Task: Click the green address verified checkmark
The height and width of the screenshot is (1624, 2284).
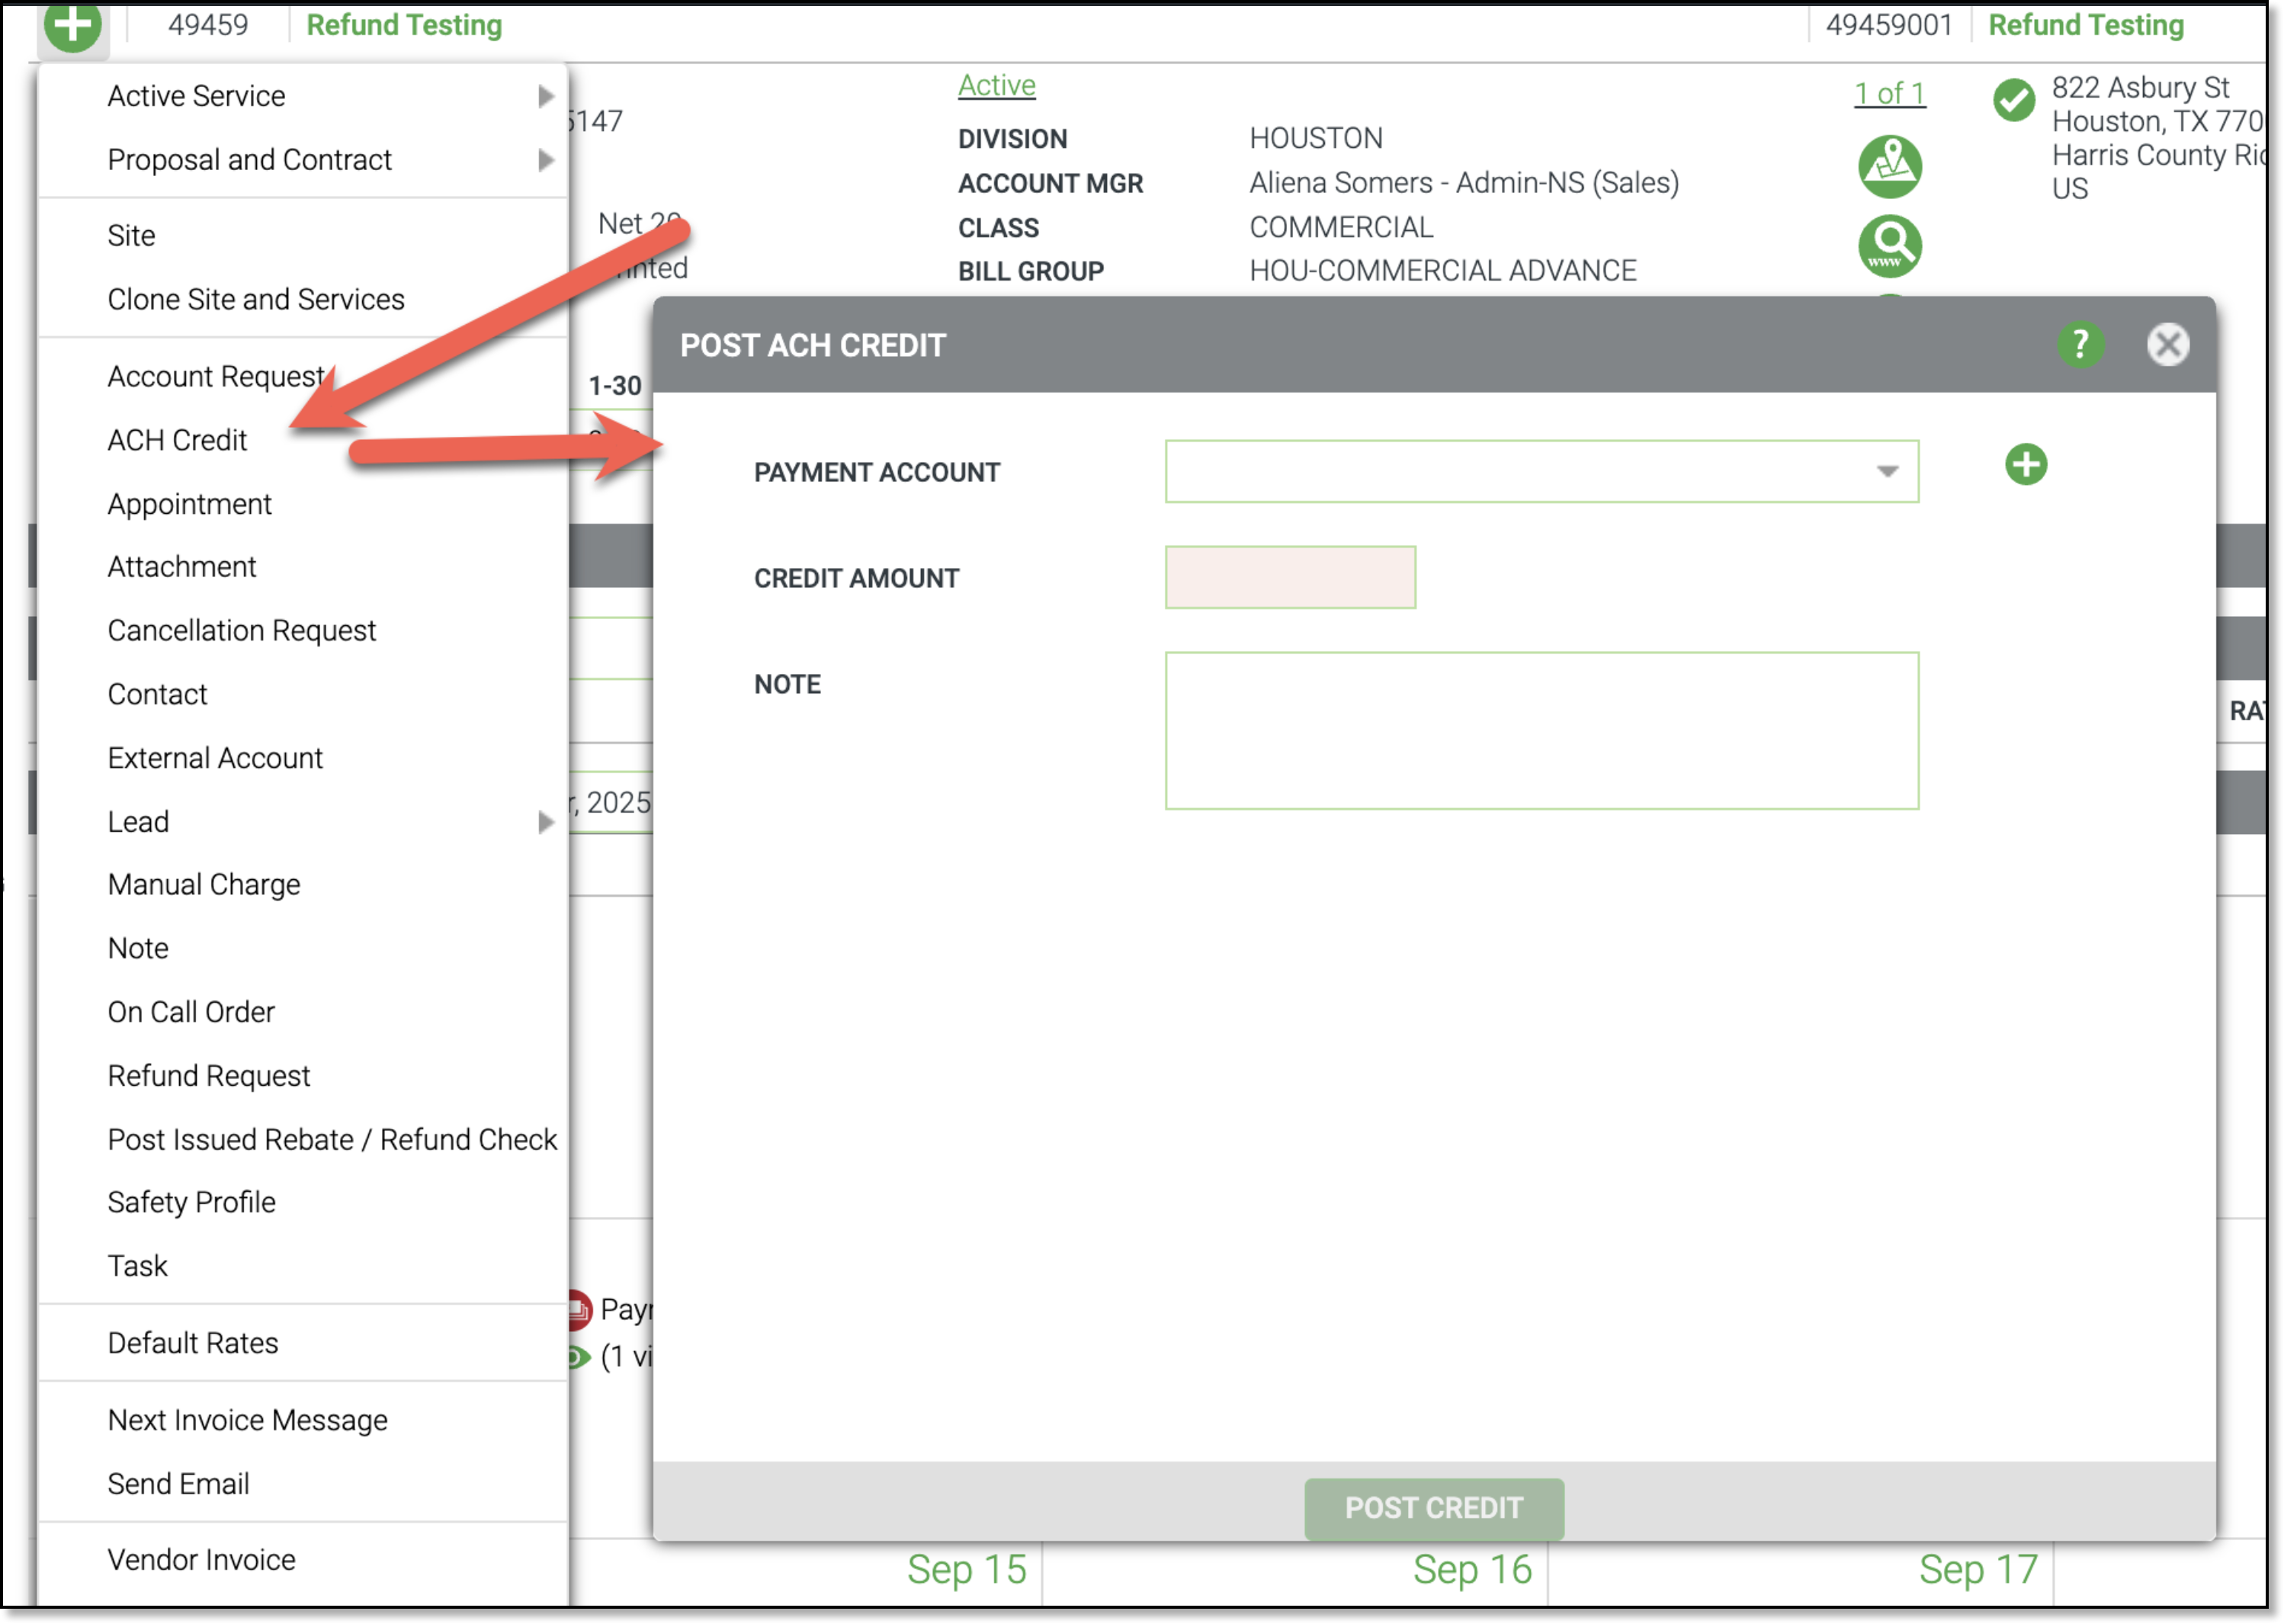Action: [x=2013, y=100]
